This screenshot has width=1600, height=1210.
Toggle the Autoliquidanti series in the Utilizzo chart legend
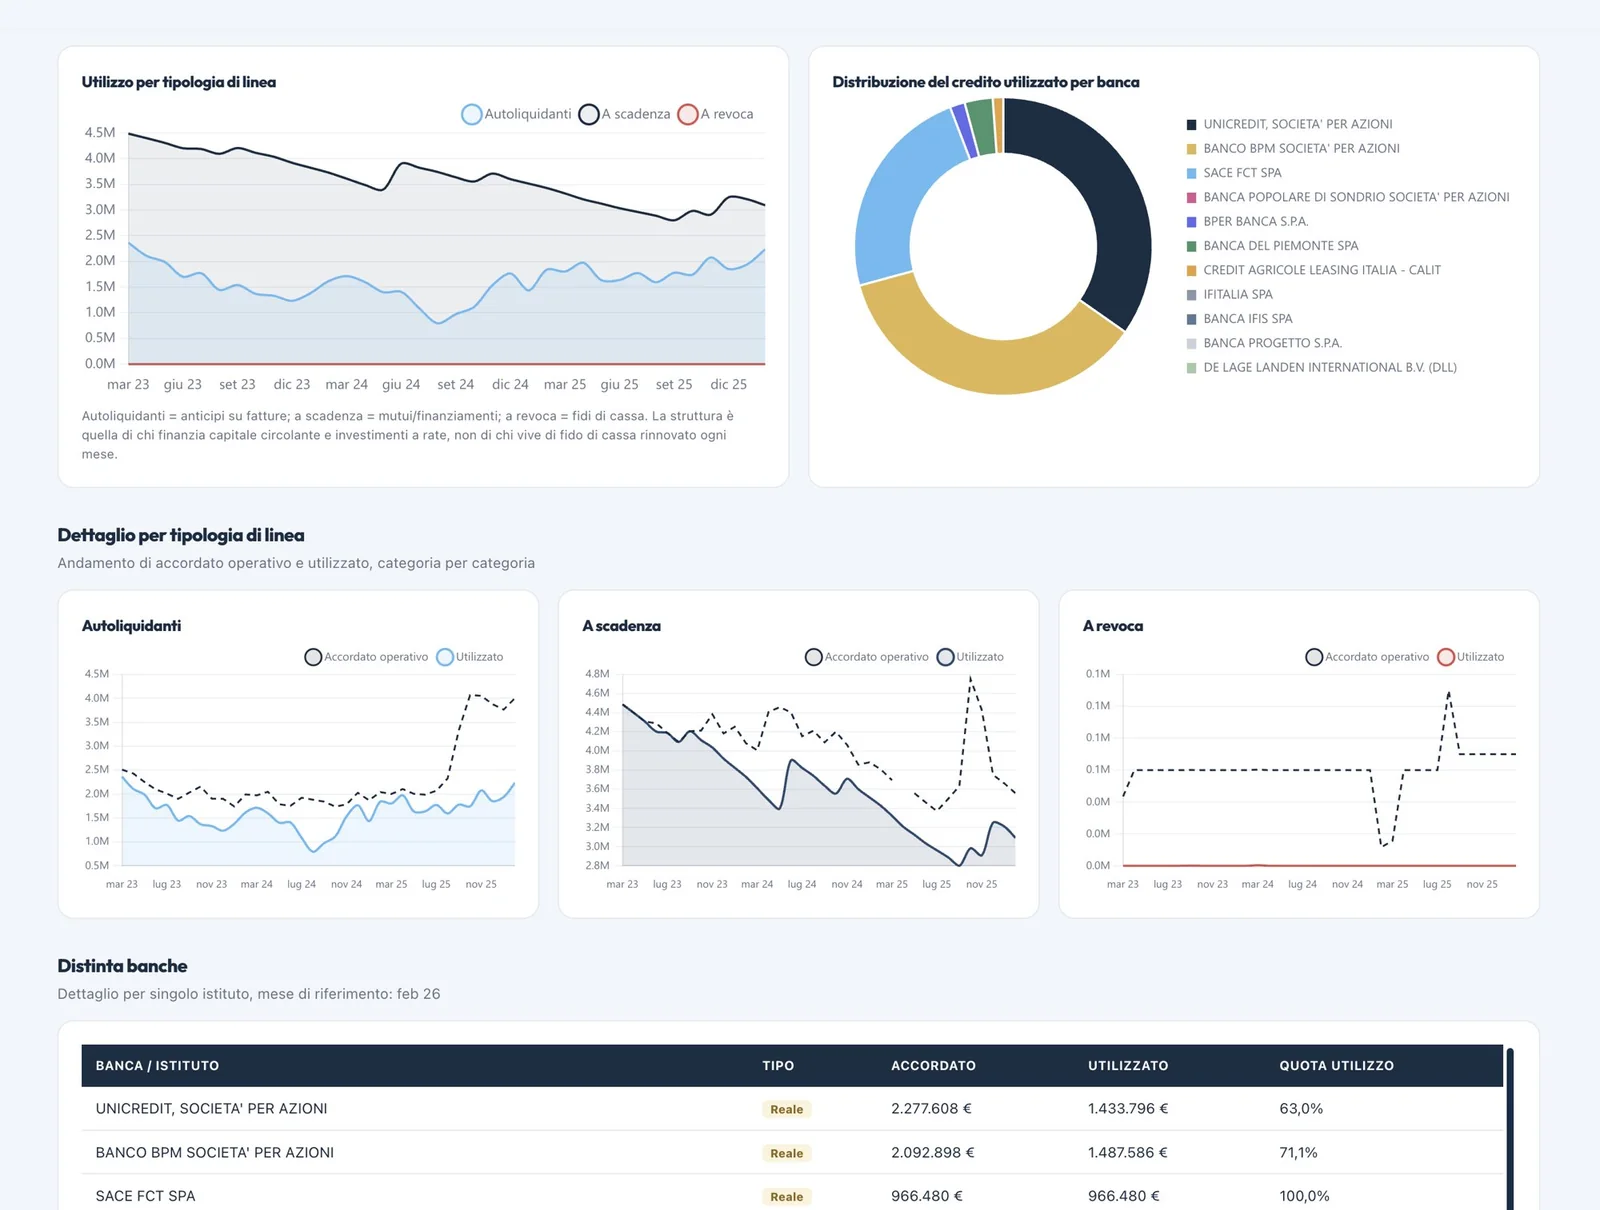coord(517,114)
